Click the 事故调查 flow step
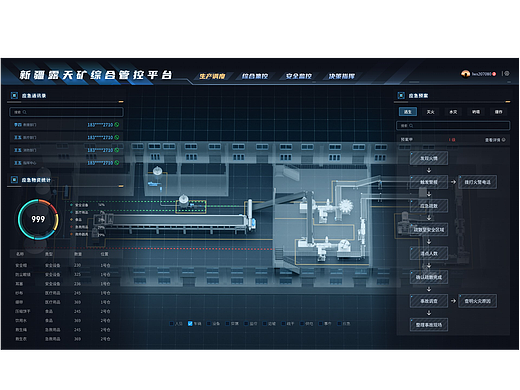 click(429, 301)
